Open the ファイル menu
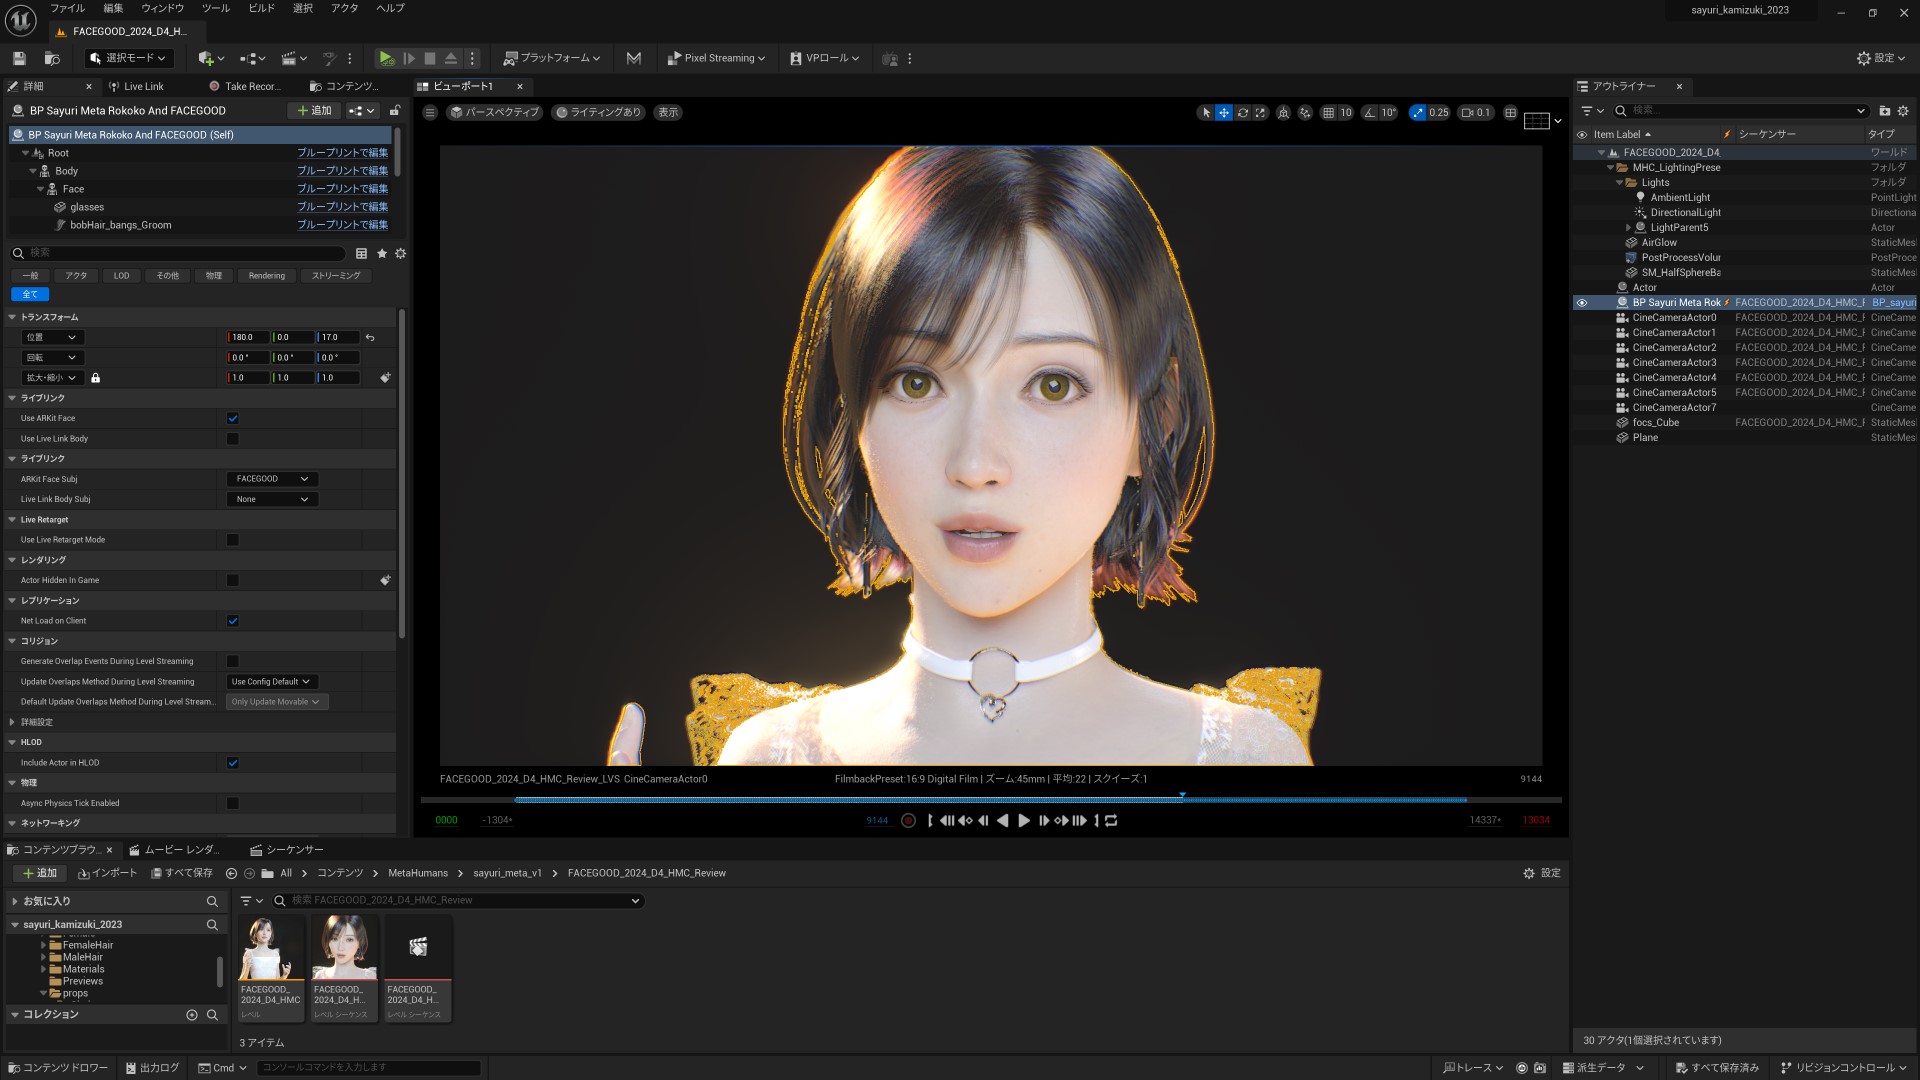Screen dimensions: 1920x1080 pyautogui.click(x=68, y=8)
